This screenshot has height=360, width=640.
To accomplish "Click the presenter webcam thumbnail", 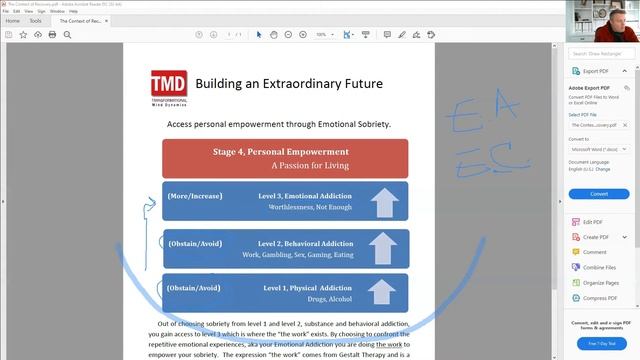I will pyautogui.click(x=603, y=21).
